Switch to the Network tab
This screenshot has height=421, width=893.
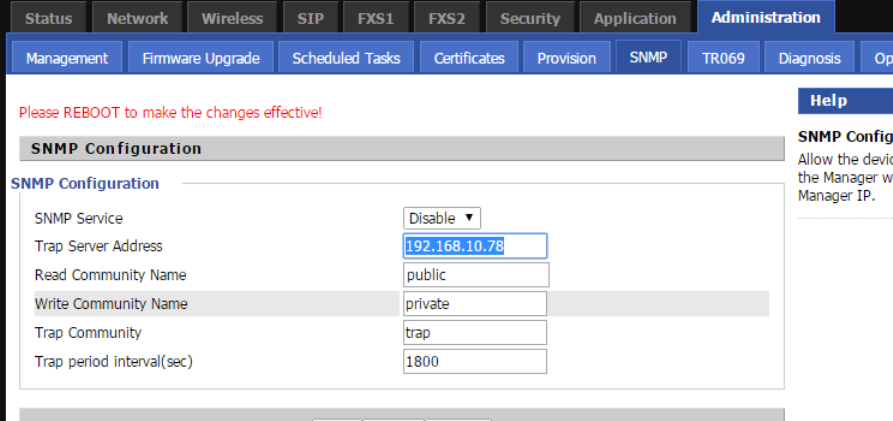[137, 18]
